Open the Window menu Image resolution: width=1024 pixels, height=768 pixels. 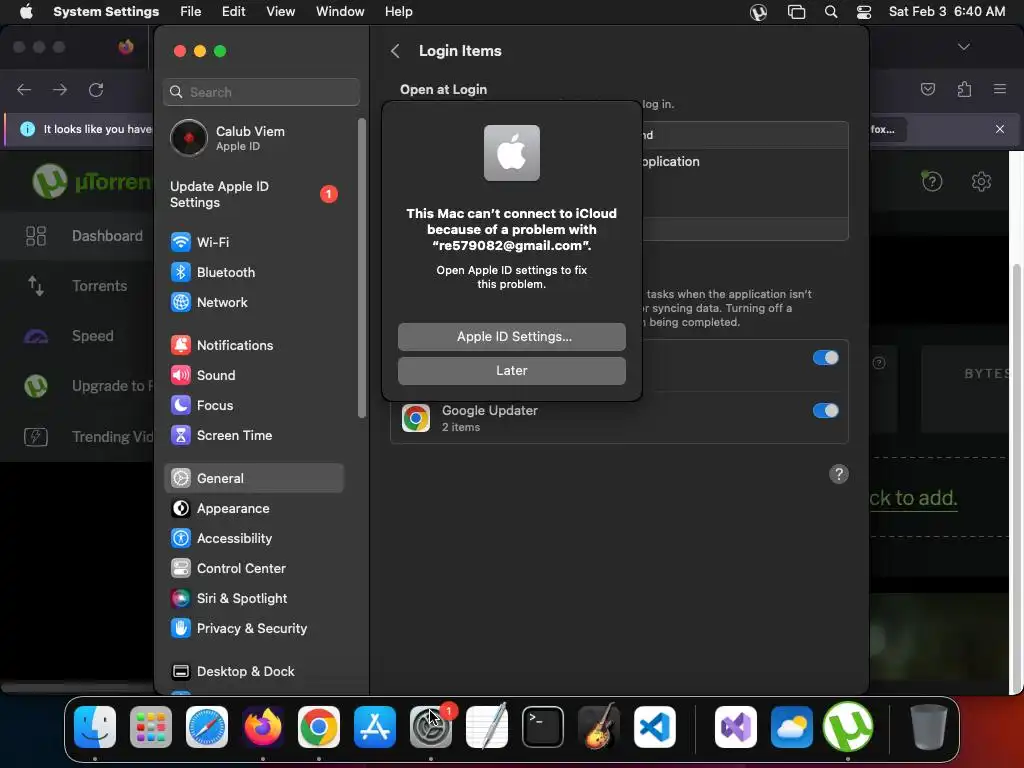[340, 12]
